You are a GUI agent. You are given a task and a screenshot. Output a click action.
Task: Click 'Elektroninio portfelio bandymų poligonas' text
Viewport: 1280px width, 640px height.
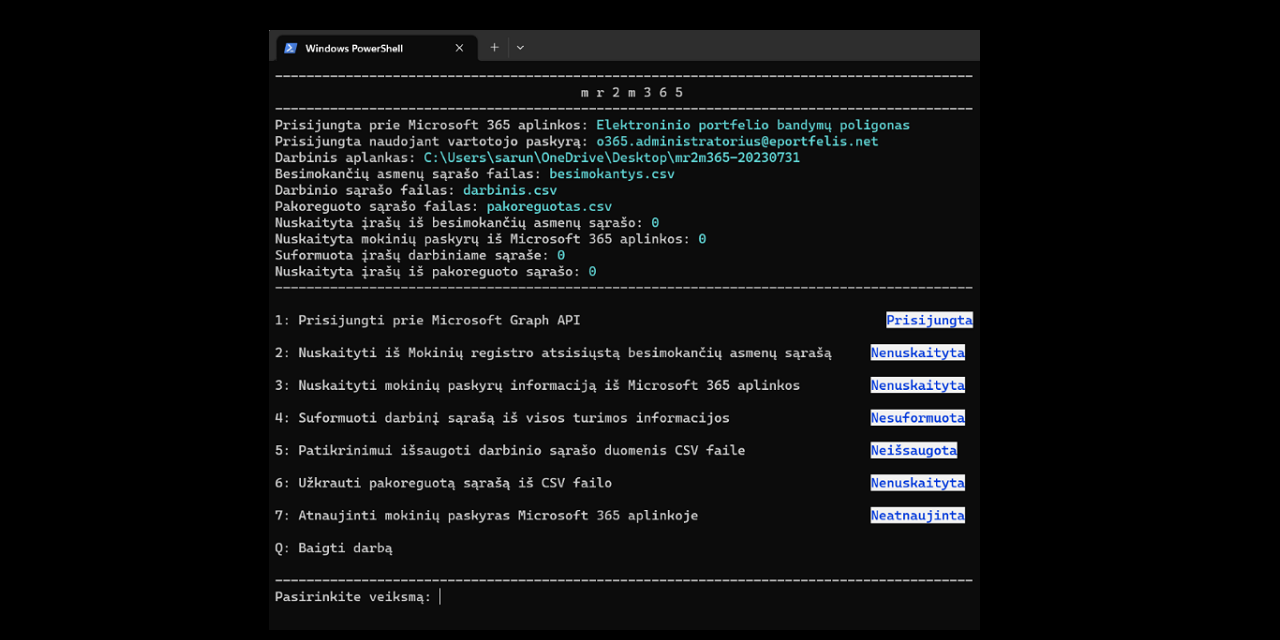753,125
